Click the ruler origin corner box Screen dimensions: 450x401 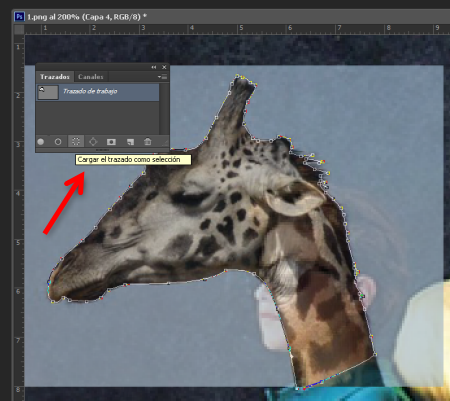coord(19,29)
